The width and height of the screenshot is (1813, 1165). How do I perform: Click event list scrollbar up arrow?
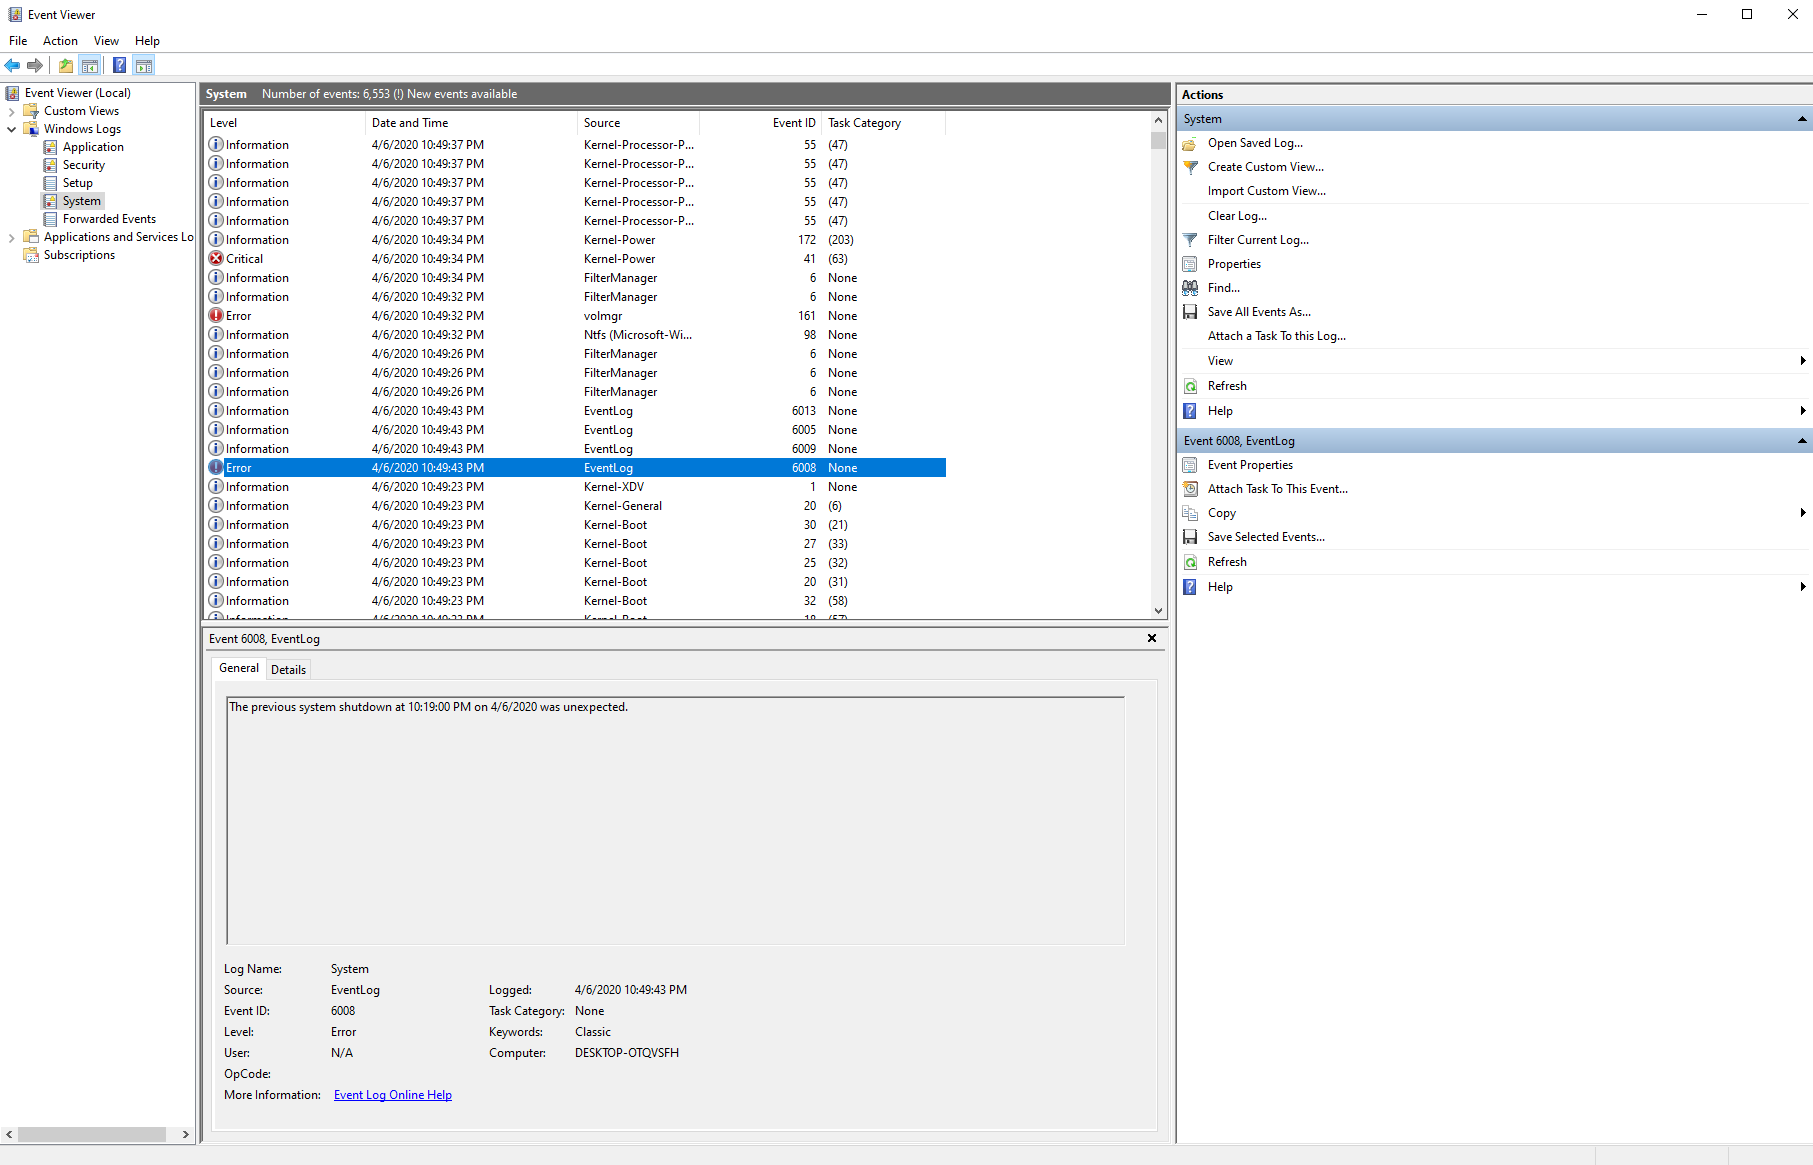[x=1158, y=121]
